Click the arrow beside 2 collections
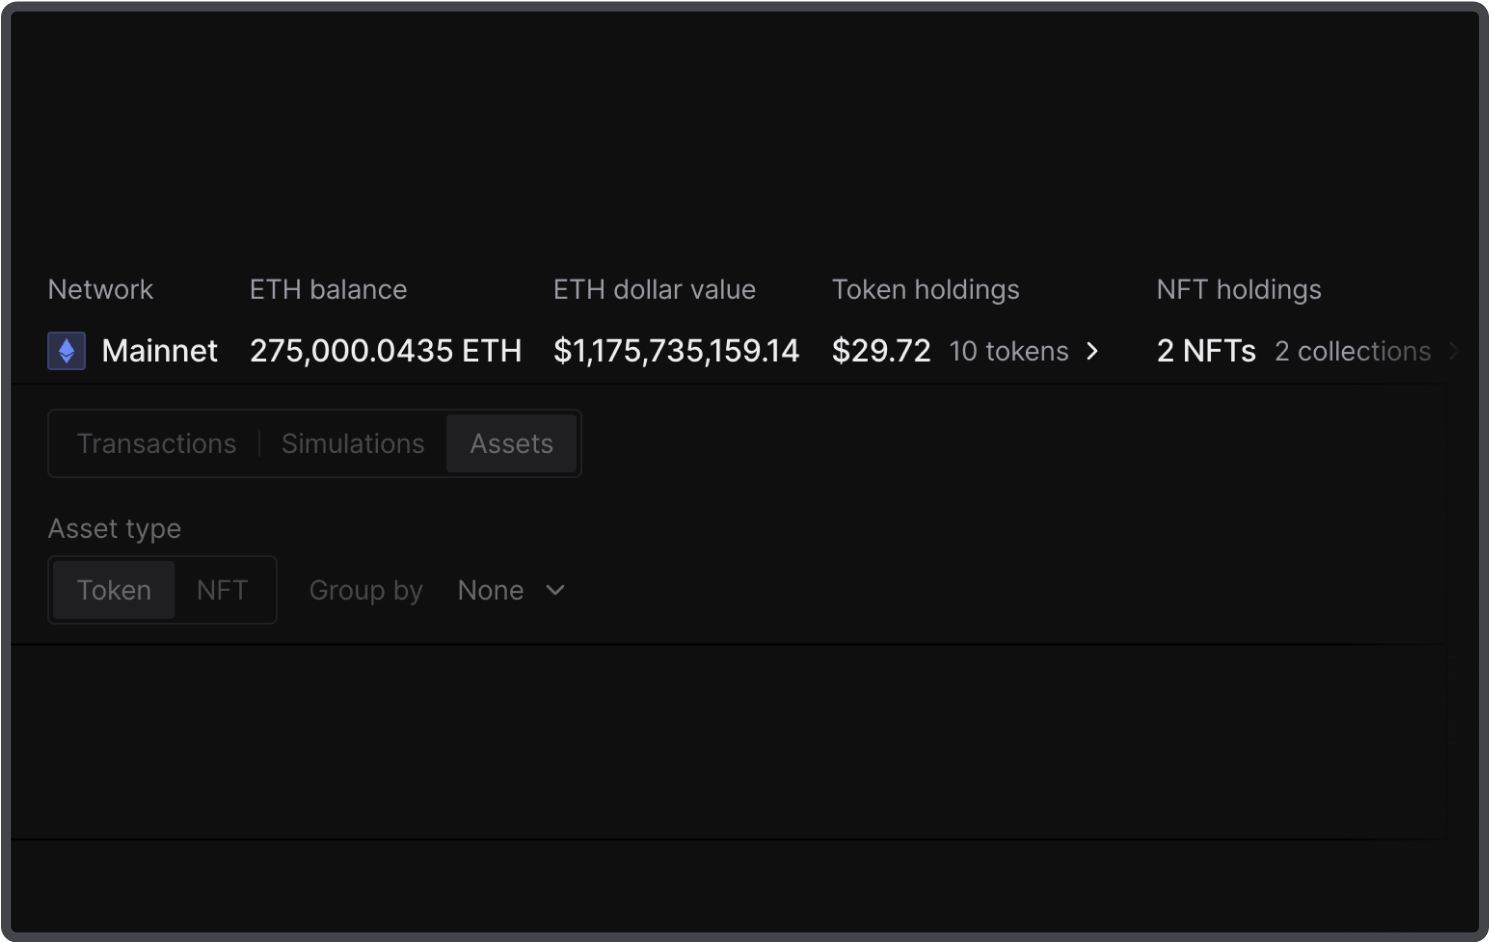Image resolution: width=1489 pixels, height=942 pixels. tap(1454, 351)
